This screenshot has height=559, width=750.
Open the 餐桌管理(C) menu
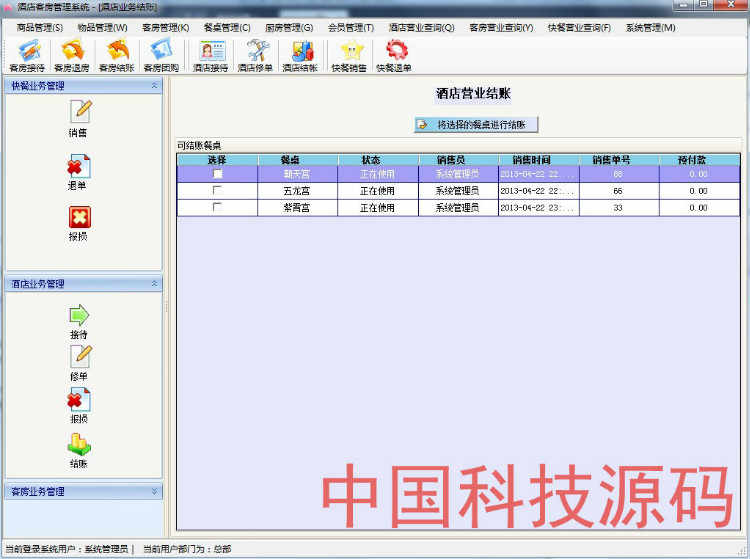click(x=227, y=28)
